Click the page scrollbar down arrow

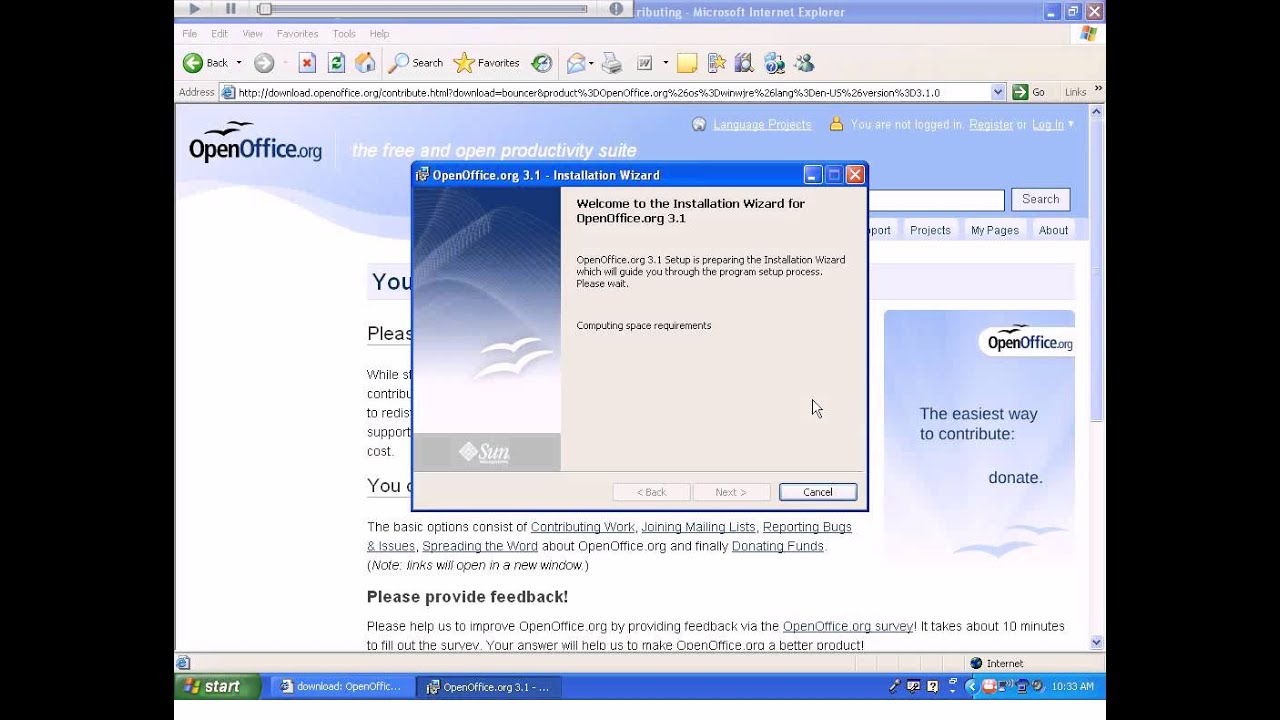[1096, 643]
